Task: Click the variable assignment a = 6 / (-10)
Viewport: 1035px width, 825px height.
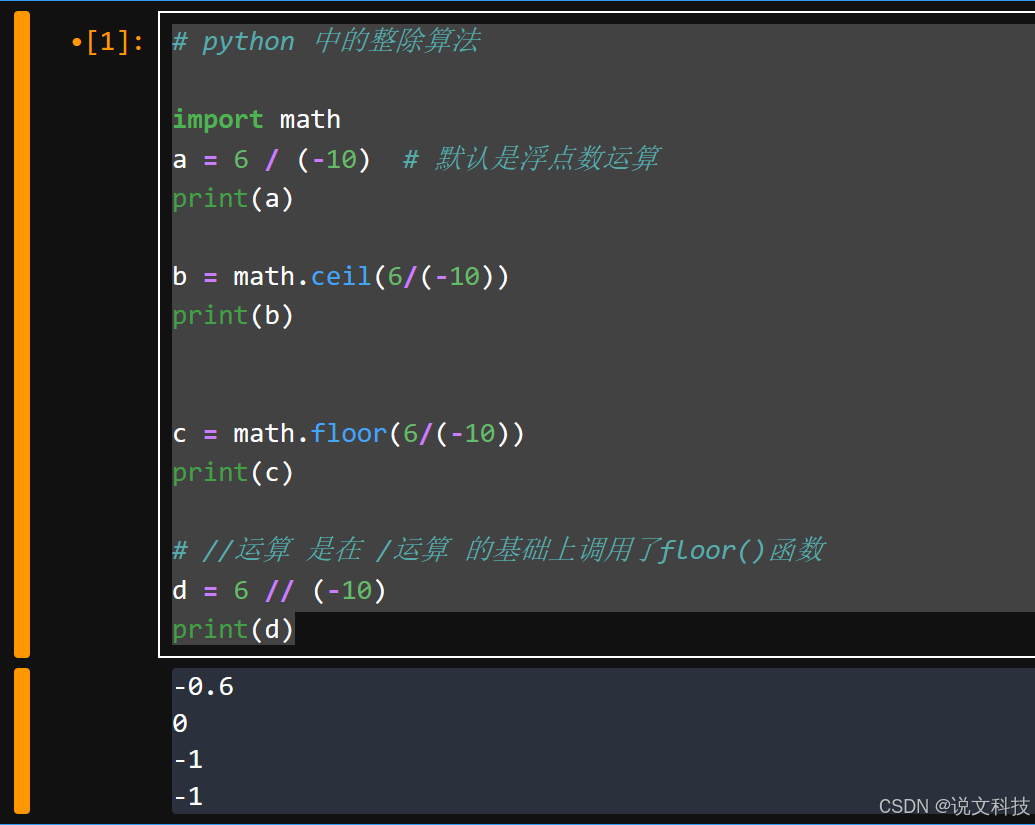Action: (270, 158)
